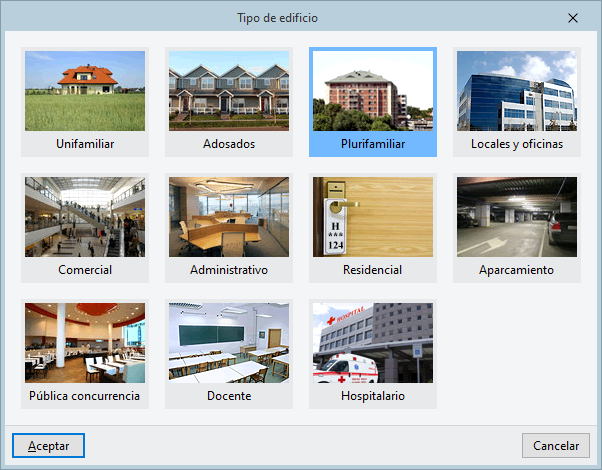The height and width of the screenshot is (470, 602).
Task: Choose the Adosados building type tile
Action: point(229,102)
